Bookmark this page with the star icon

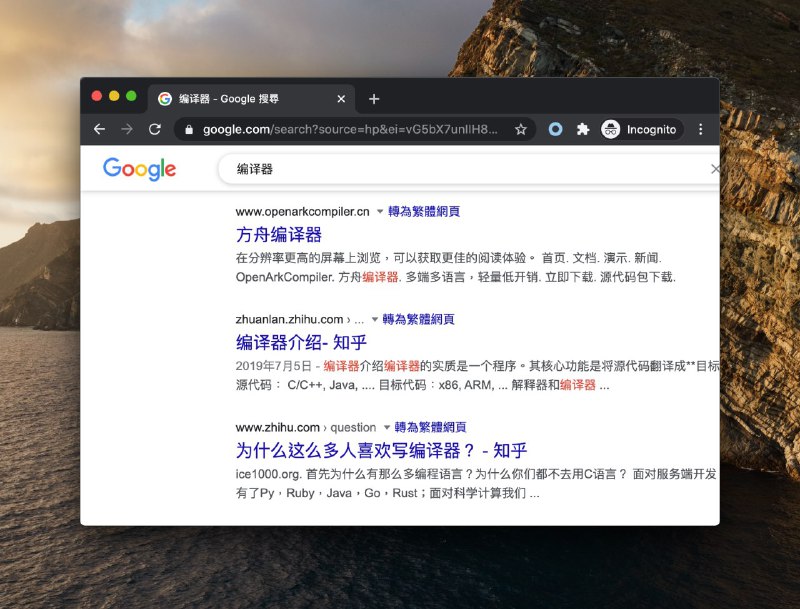[x=520, y=130]
